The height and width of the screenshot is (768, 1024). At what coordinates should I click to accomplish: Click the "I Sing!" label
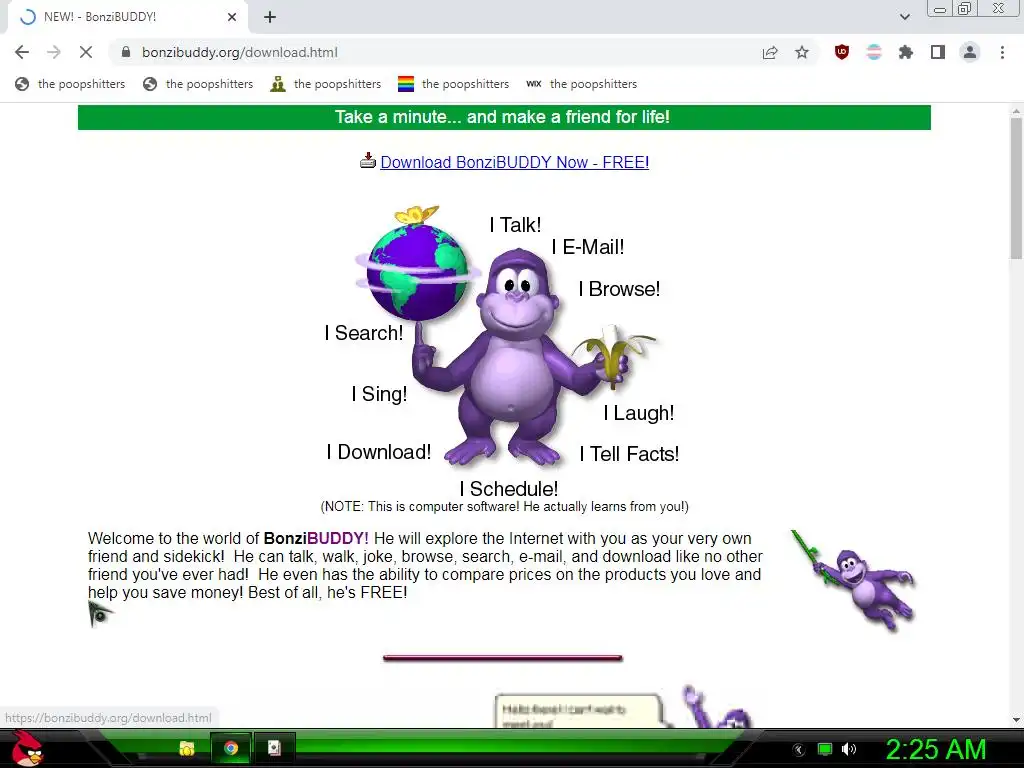coord(379,394)
